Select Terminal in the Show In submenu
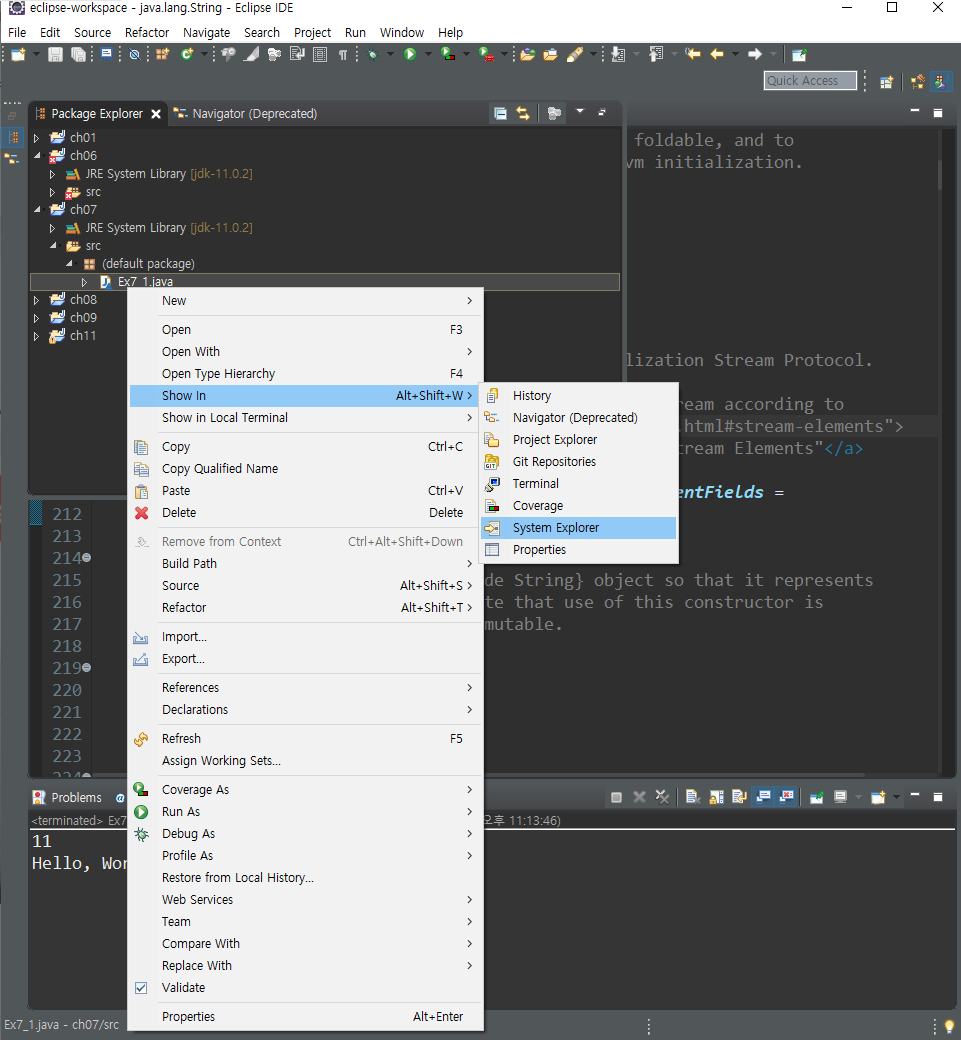Screen dimensions: 961x1040 [578, 484]
